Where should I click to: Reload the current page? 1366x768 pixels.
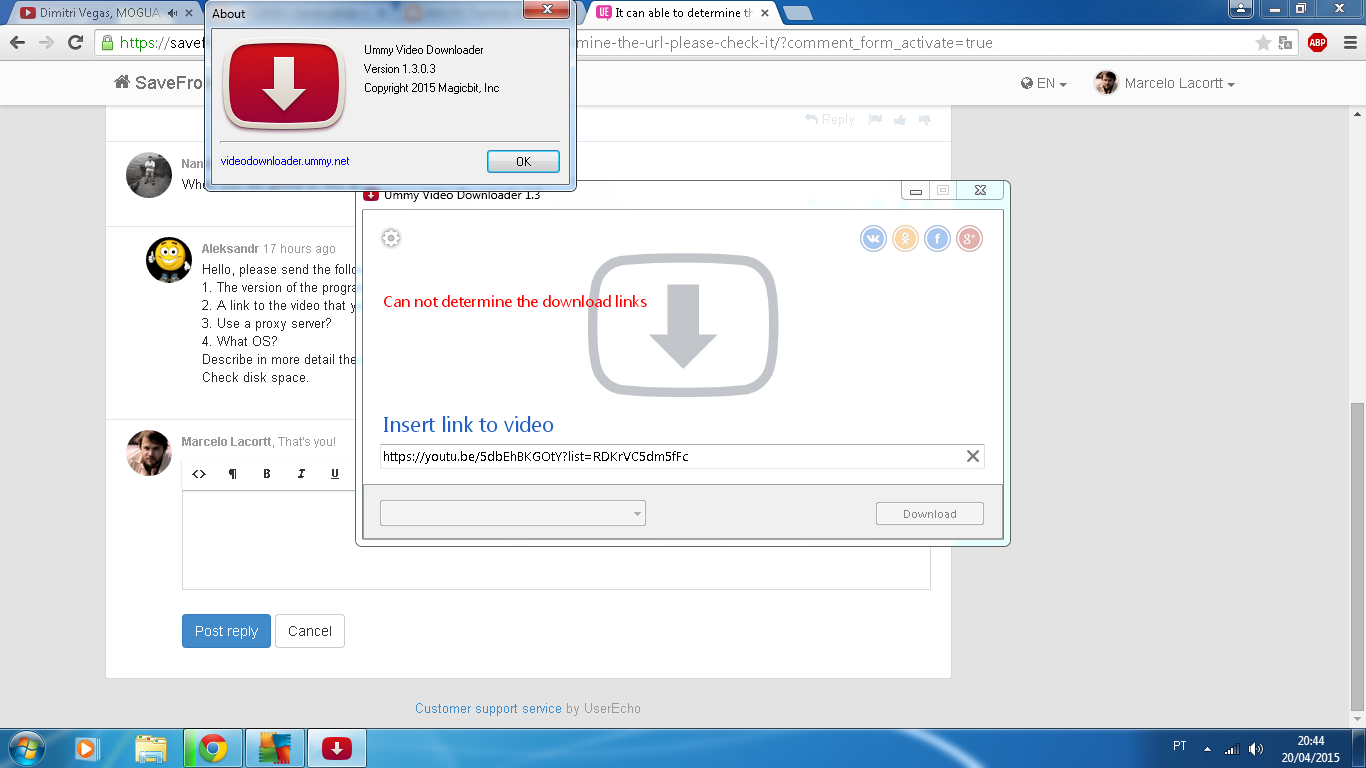(x=75, y=42)
